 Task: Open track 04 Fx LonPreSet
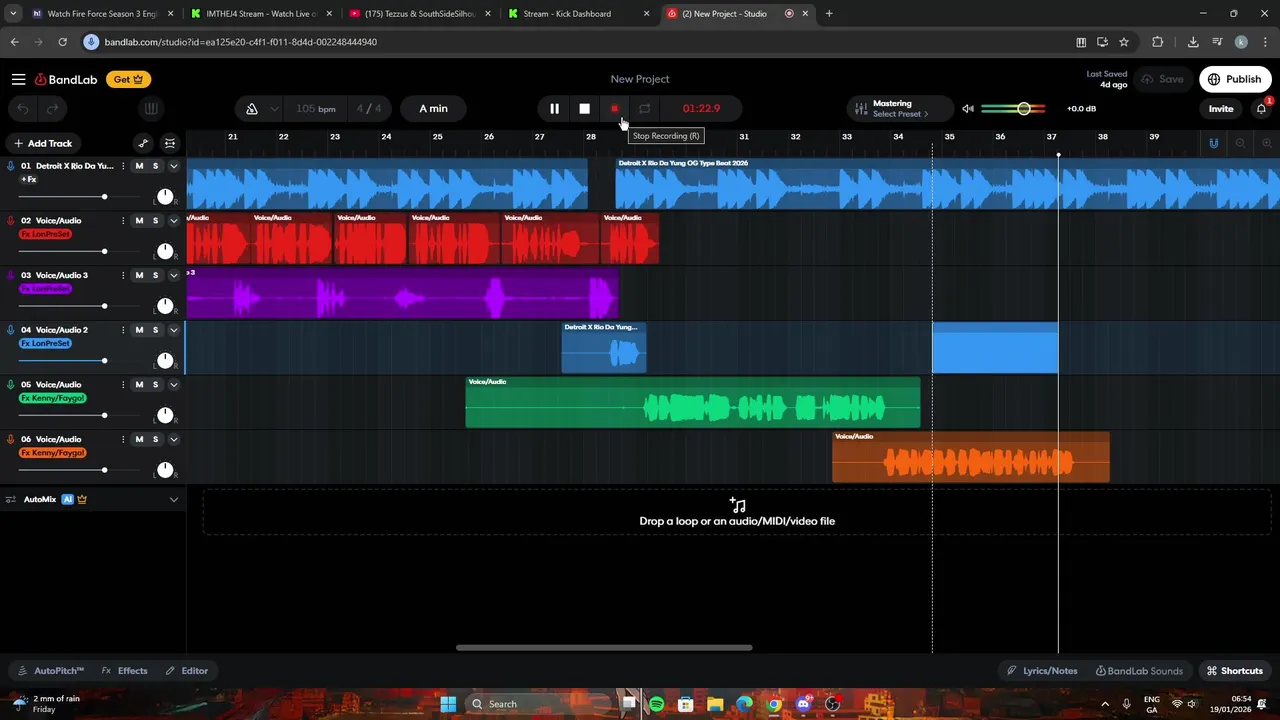coord(45,343)
